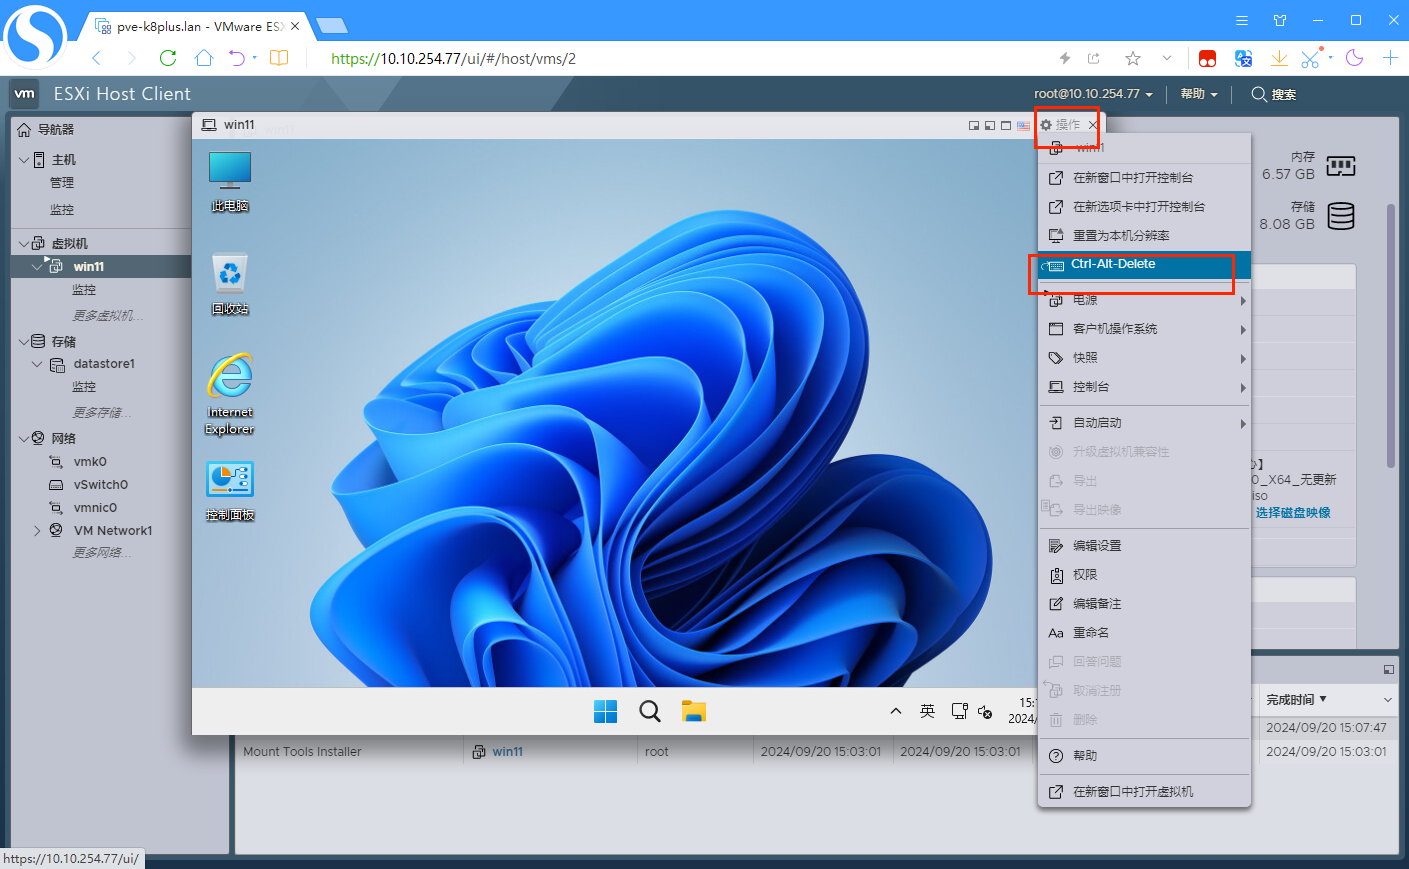Click the 搜索 search button in header
The image size is (1409, 869).
[x=1274, y=94]
